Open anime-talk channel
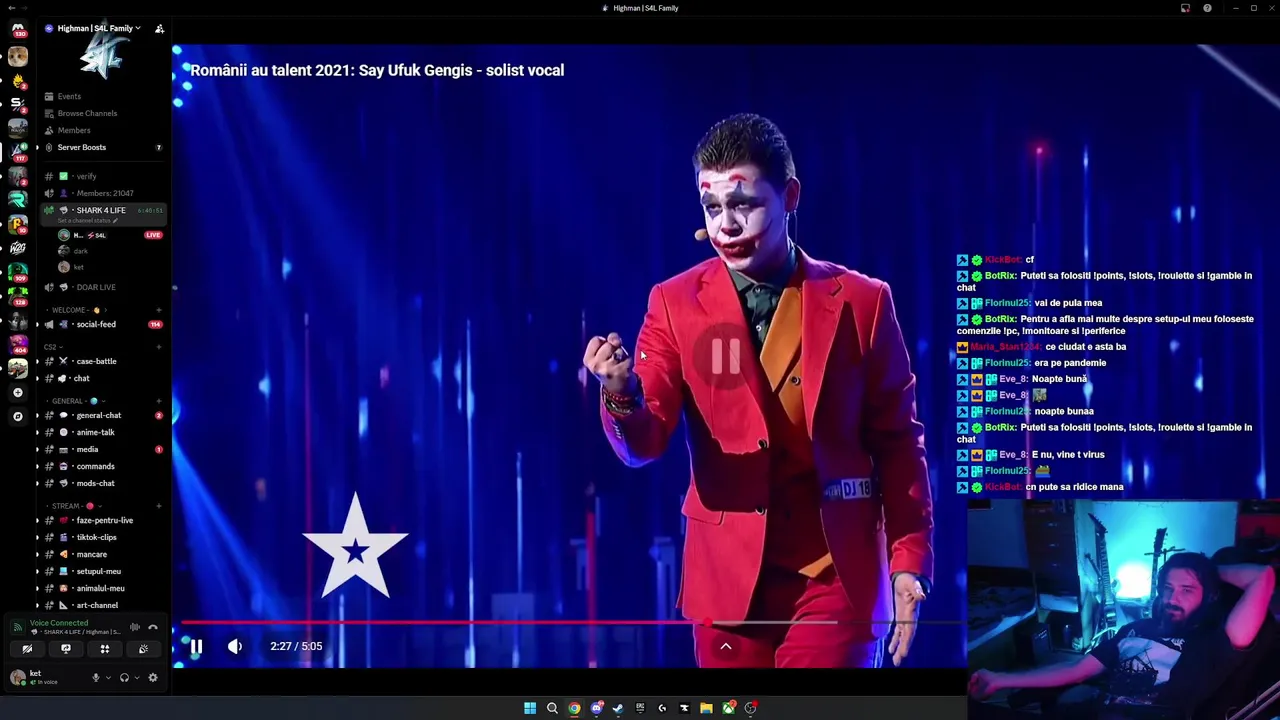 (103, 432)
